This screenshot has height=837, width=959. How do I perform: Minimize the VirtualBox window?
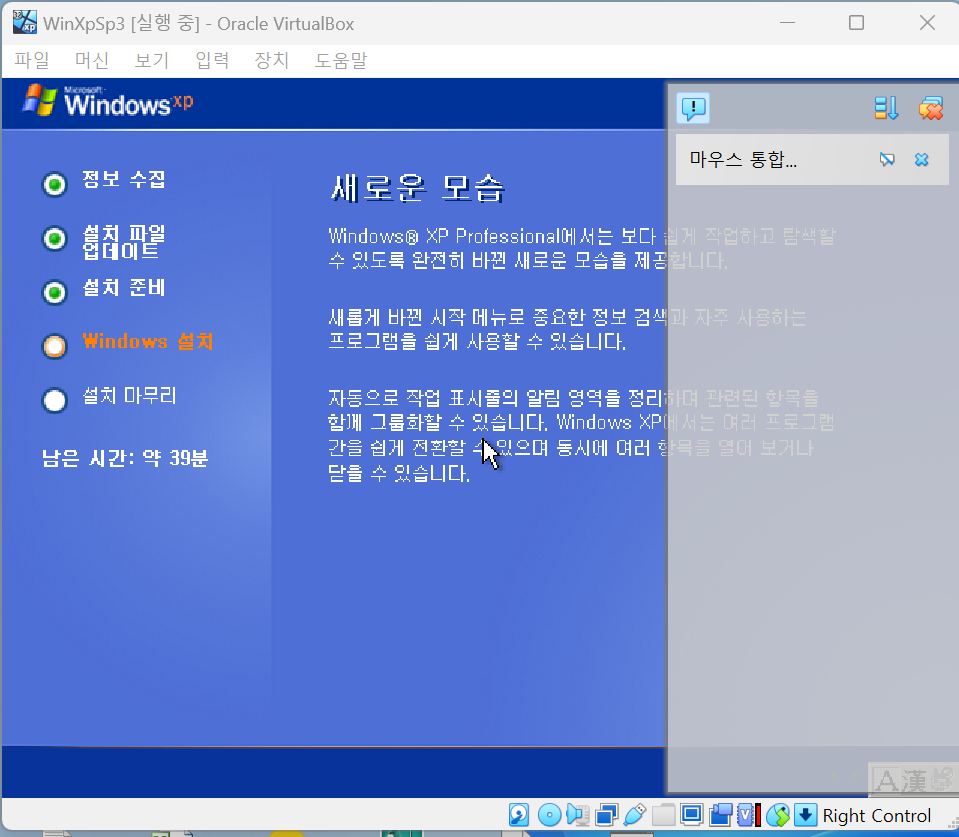click(788, 23)
